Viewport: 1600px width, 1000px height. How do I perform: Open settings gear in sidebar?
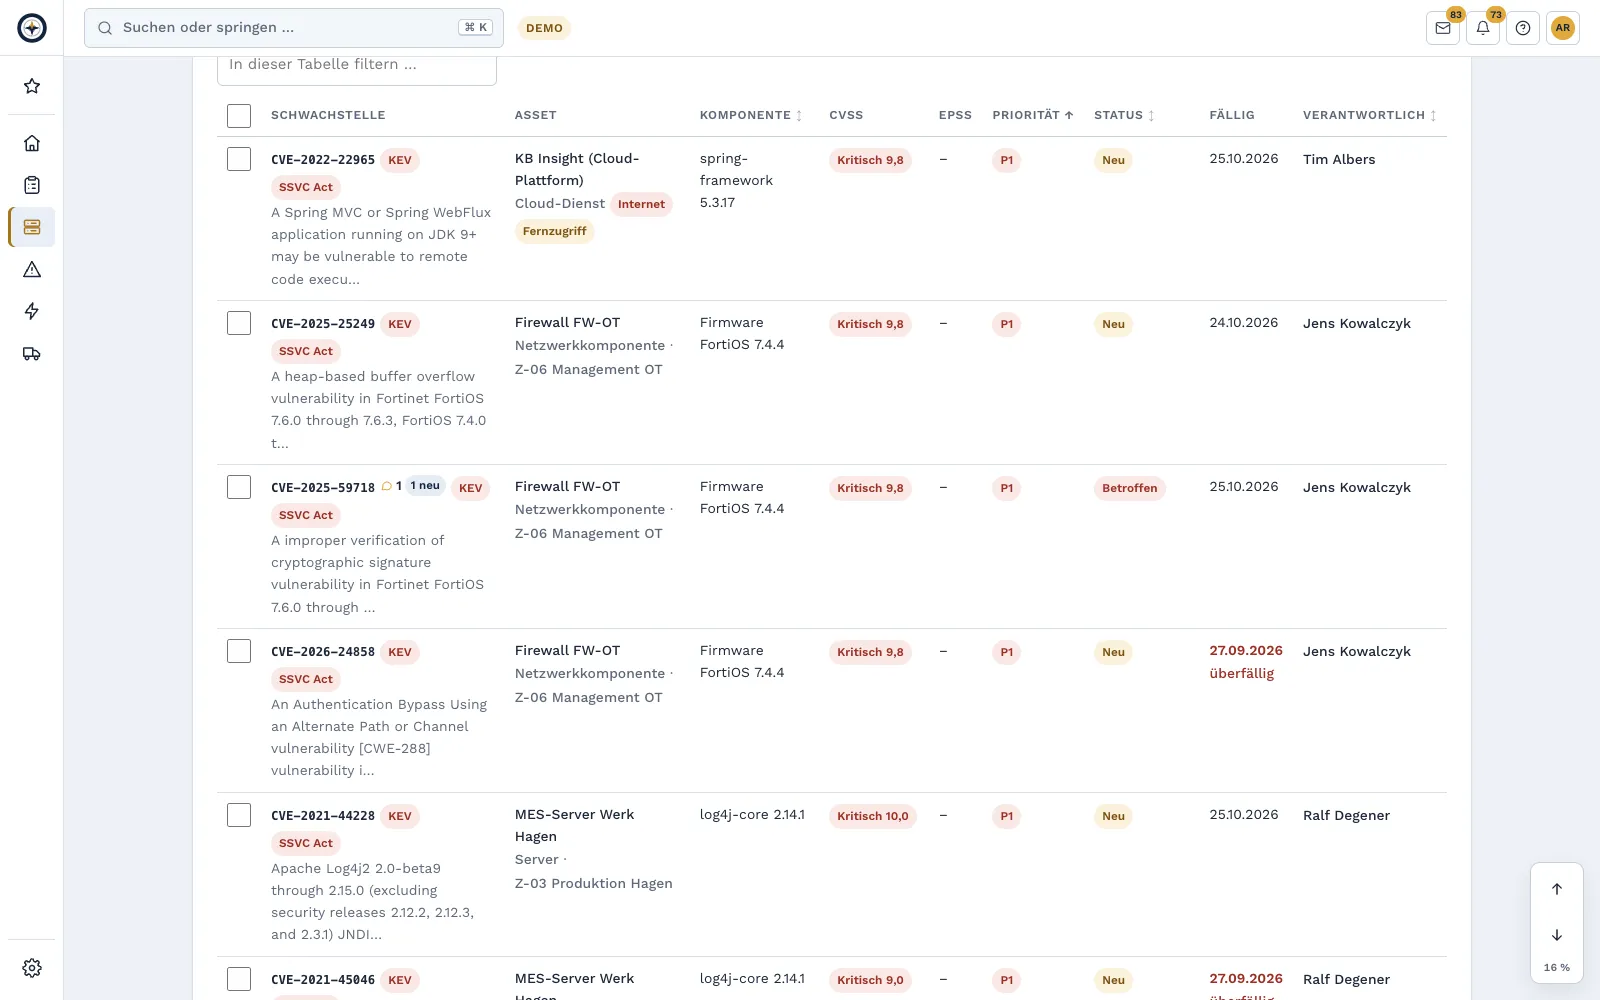click(x=32, y=968)
